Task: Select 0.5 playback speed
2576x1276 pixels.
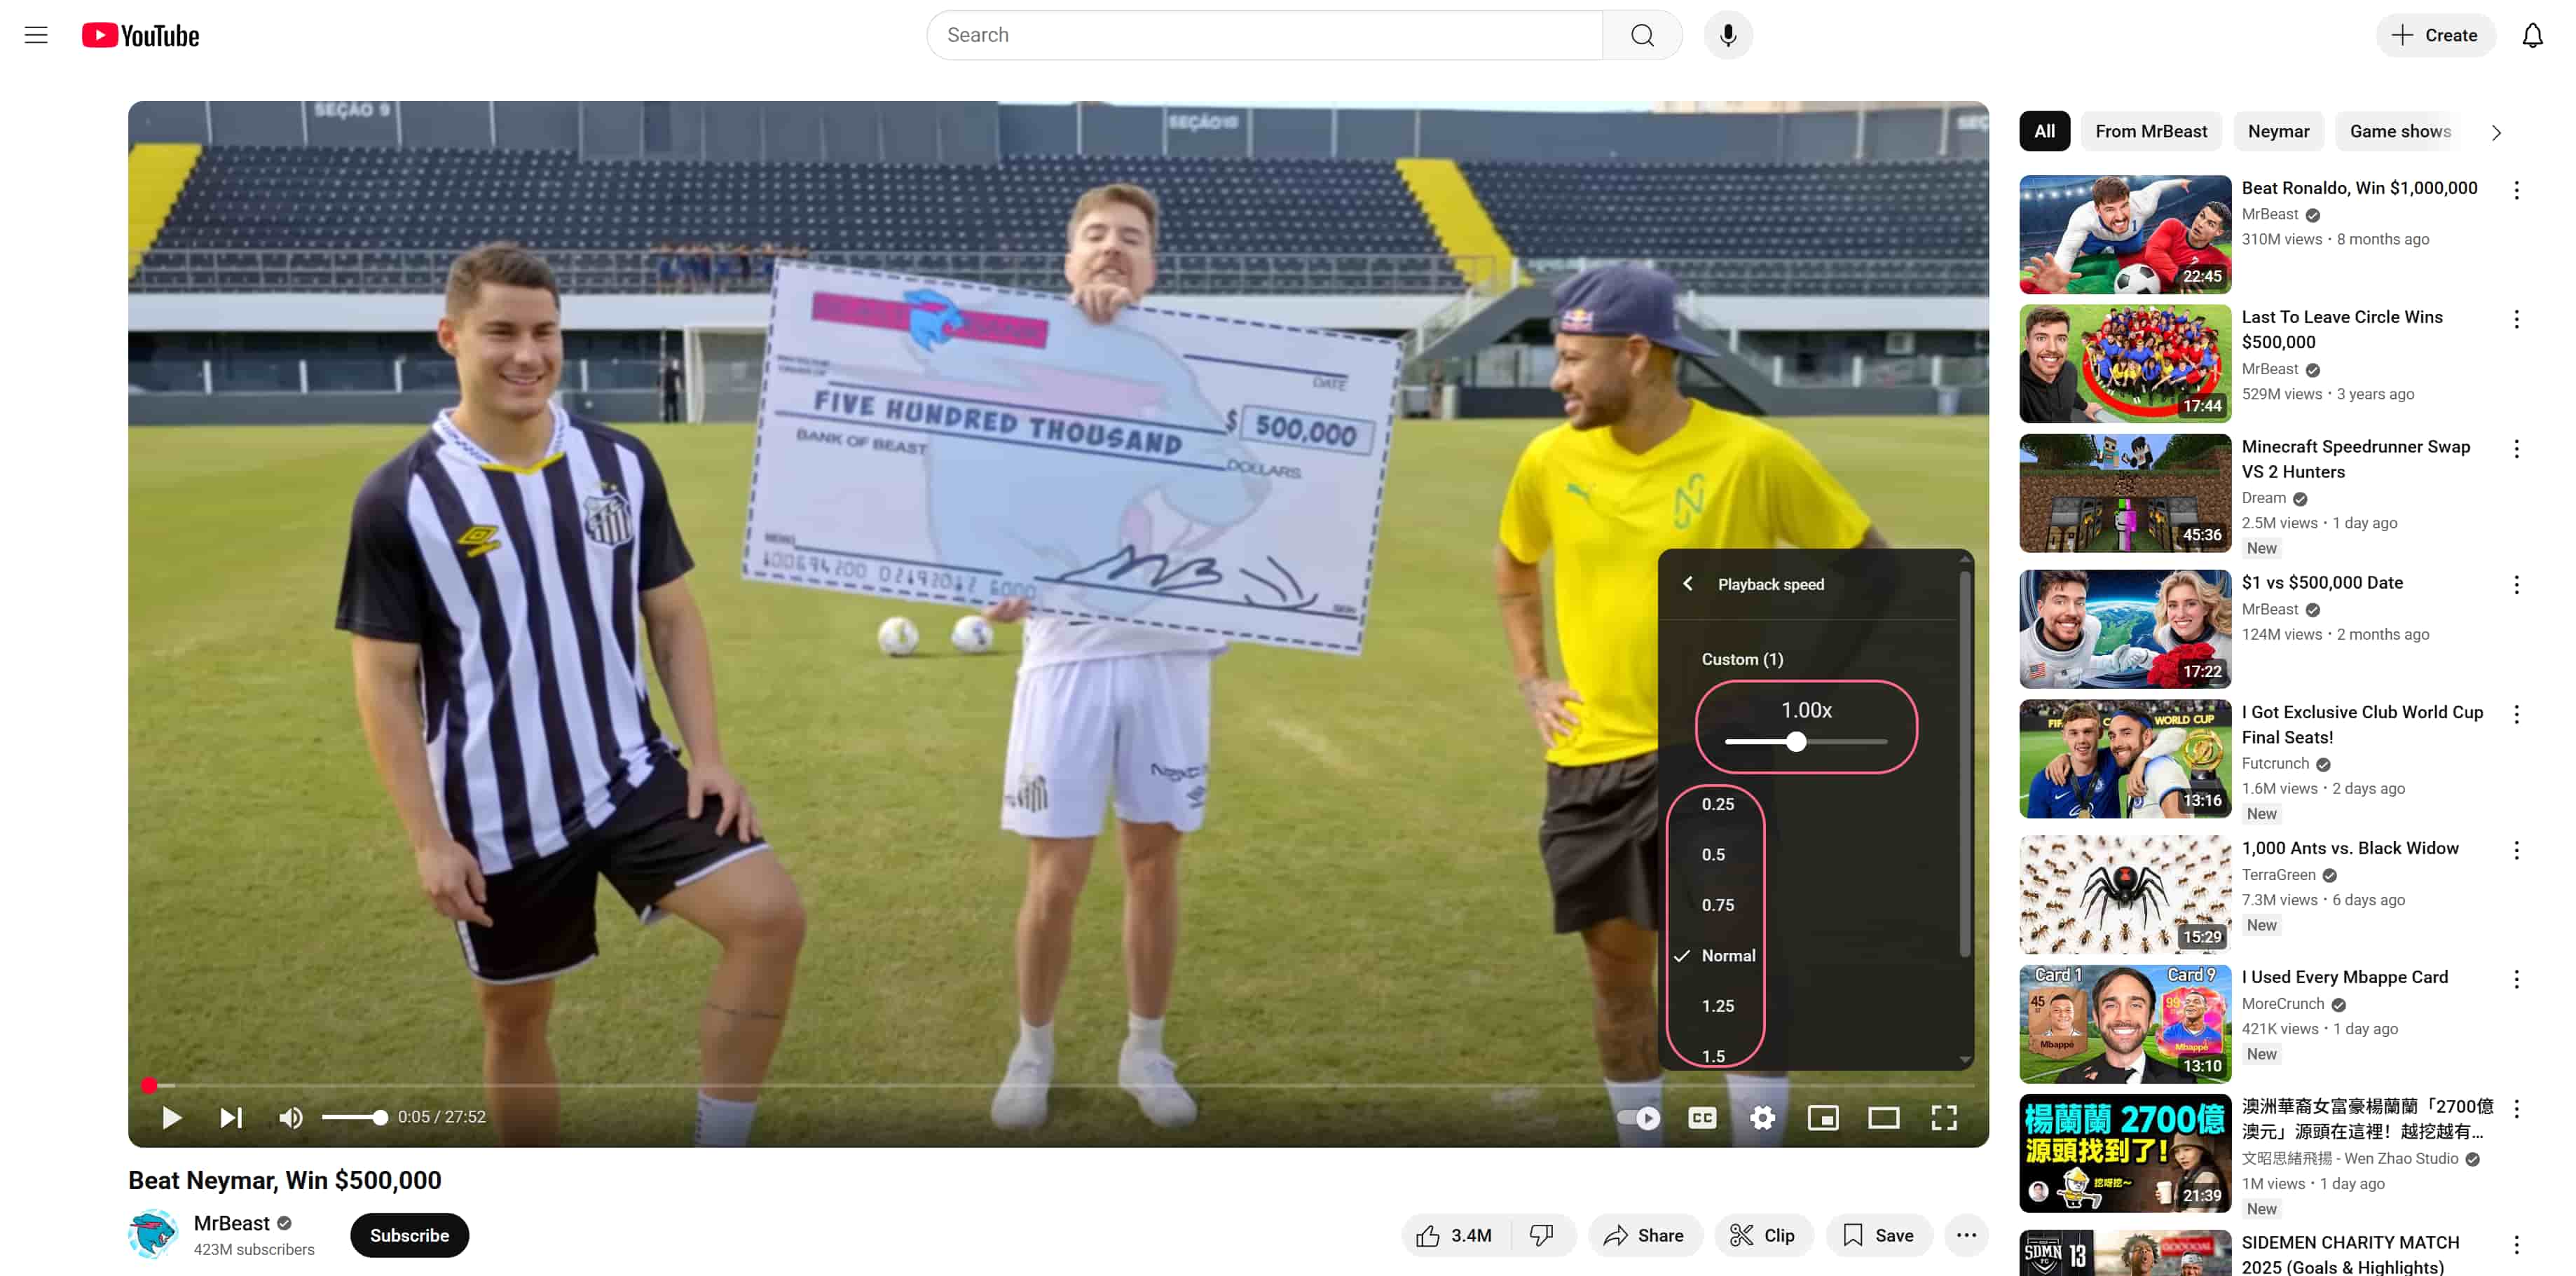Action: click(x=1714, y=855)
